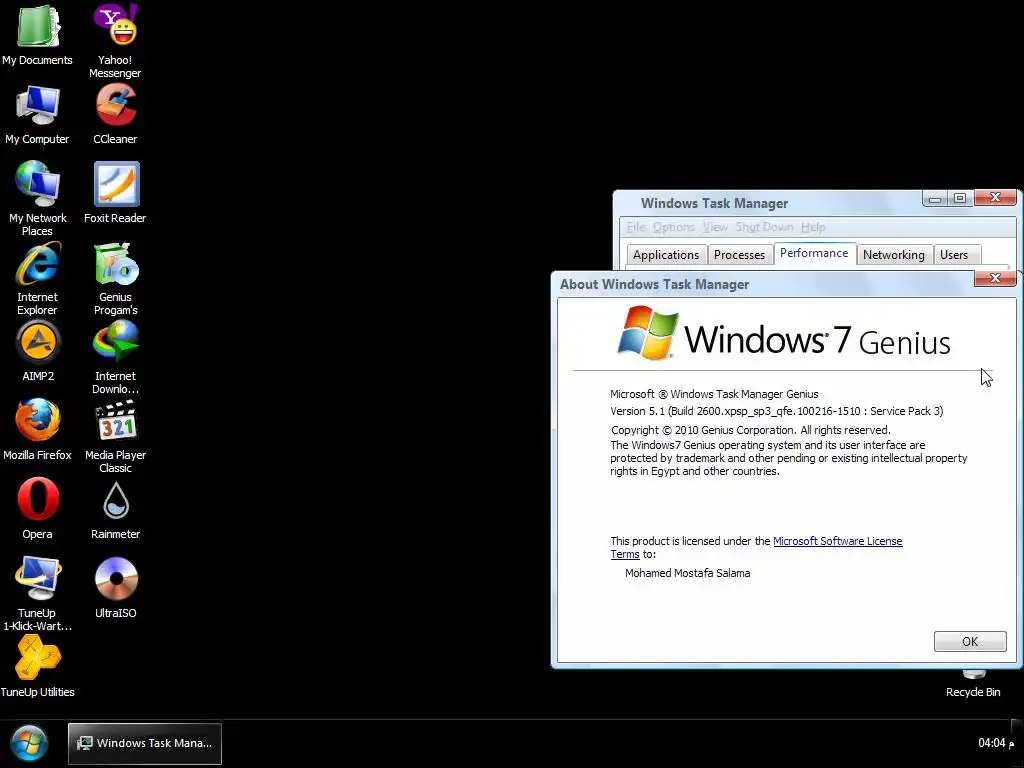Close the About Windows Task Manager dialog
The width and height of the screenshot is (1024, 768).
click(995, 278)
